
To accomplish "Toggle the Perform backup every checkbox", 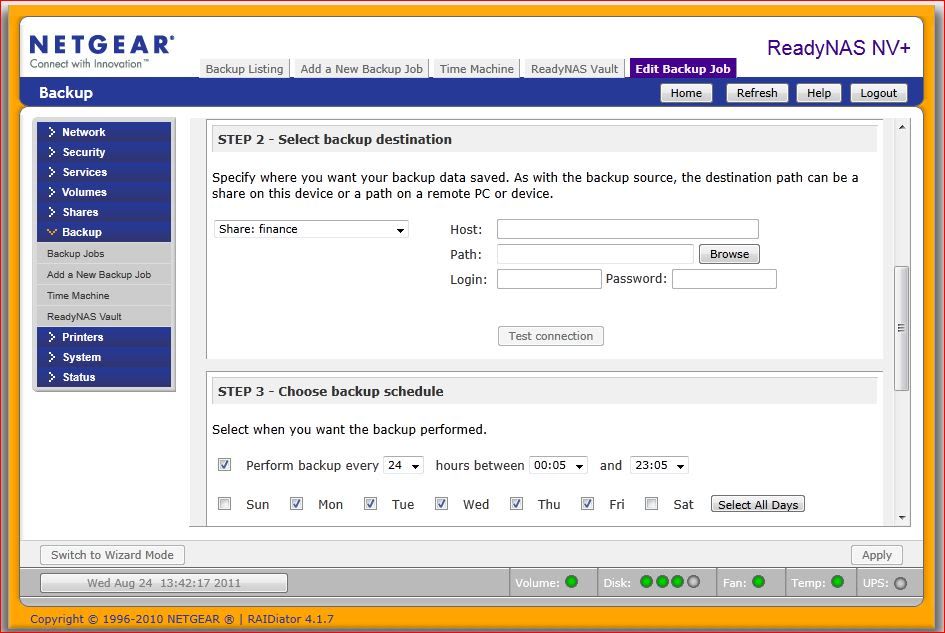I will [x=225, y=465].
